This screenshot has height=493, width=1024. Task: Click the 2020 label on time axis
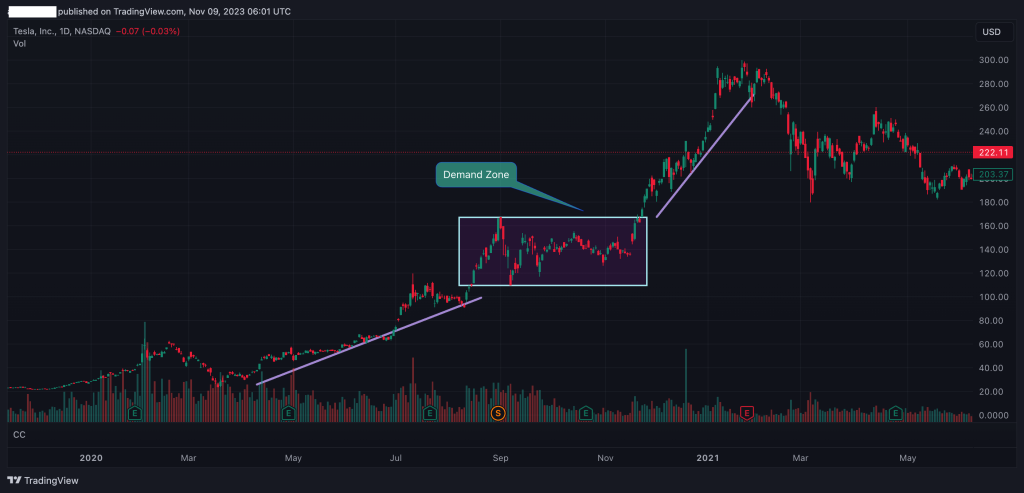[90, 458]
